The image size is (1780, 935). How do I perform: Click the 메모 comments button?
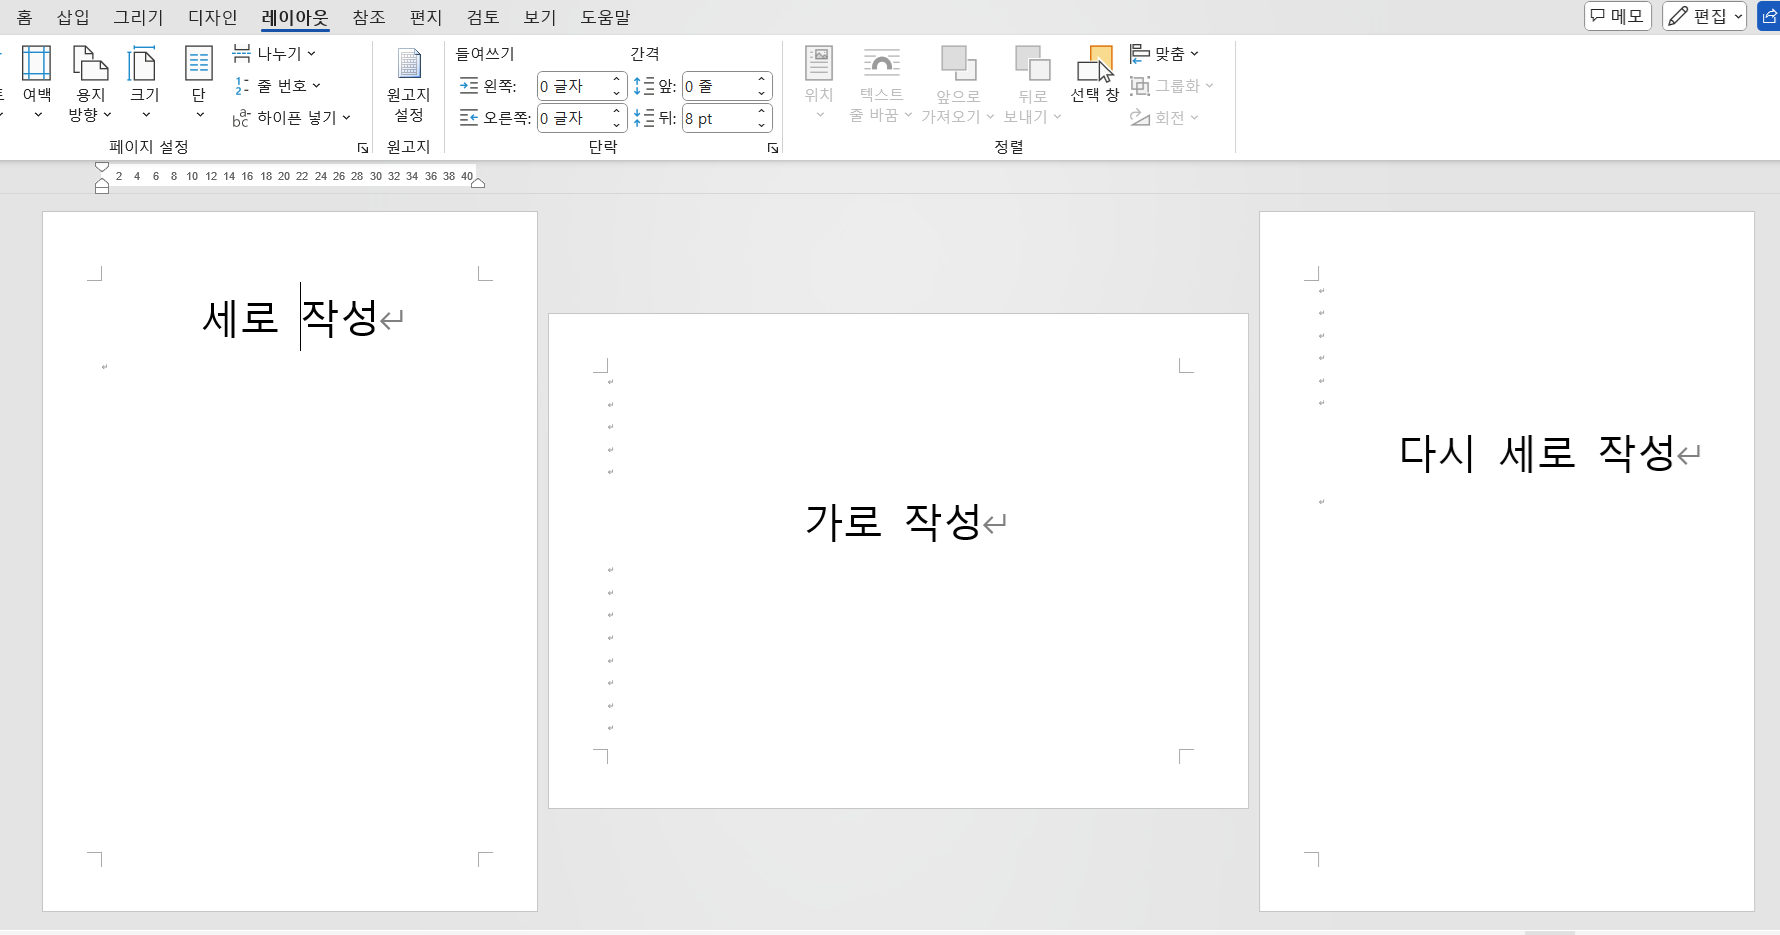pyautogui.click(x=1617, y=16)
